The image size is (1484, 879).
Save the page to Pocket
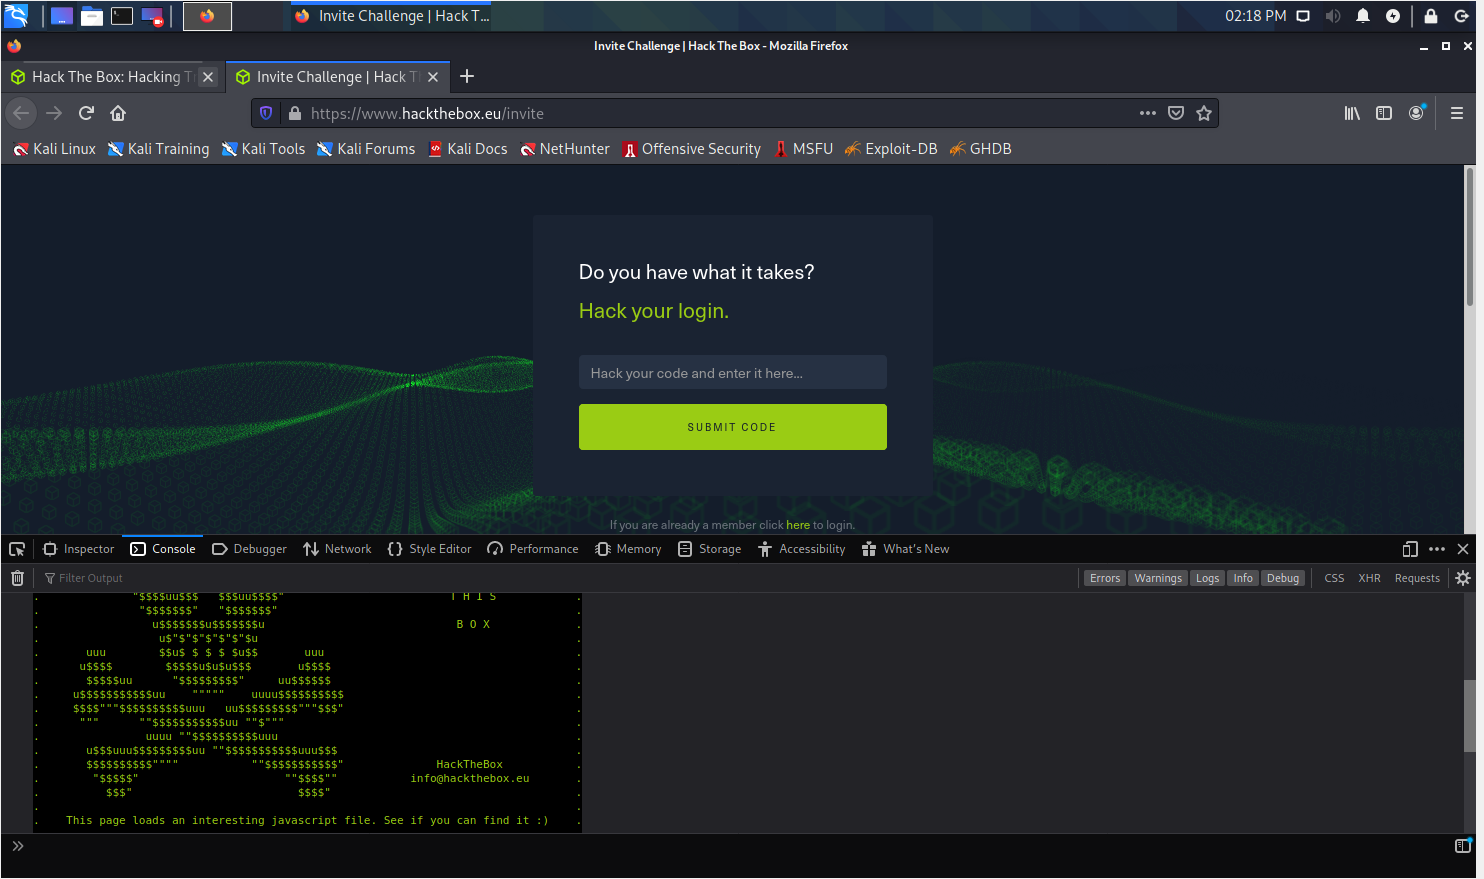(1176, 113)
